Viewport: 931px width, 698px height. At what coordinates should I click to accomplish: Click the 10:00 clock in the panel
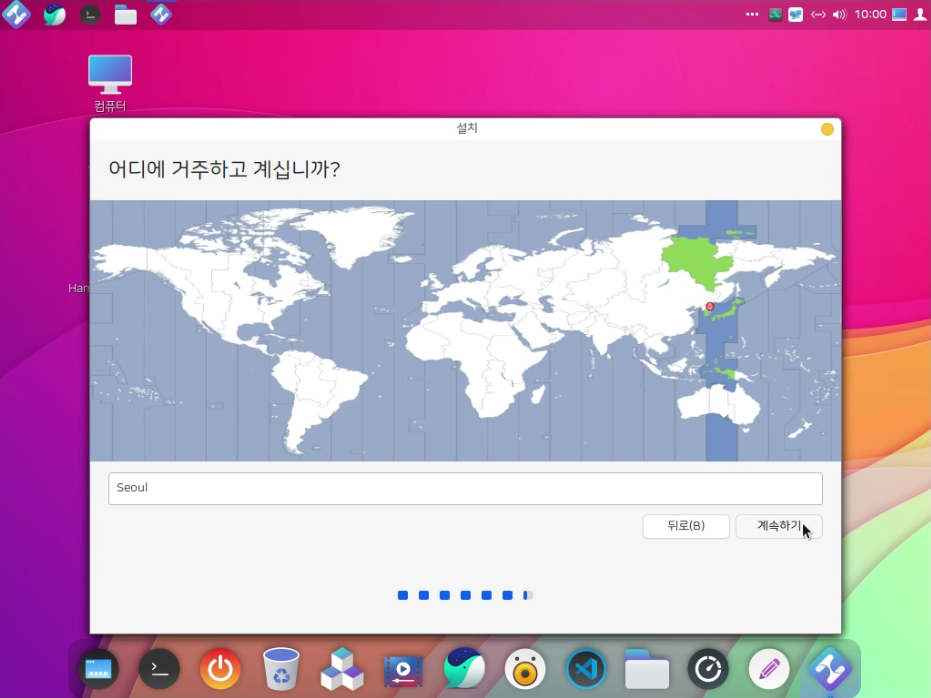[870, 15]
